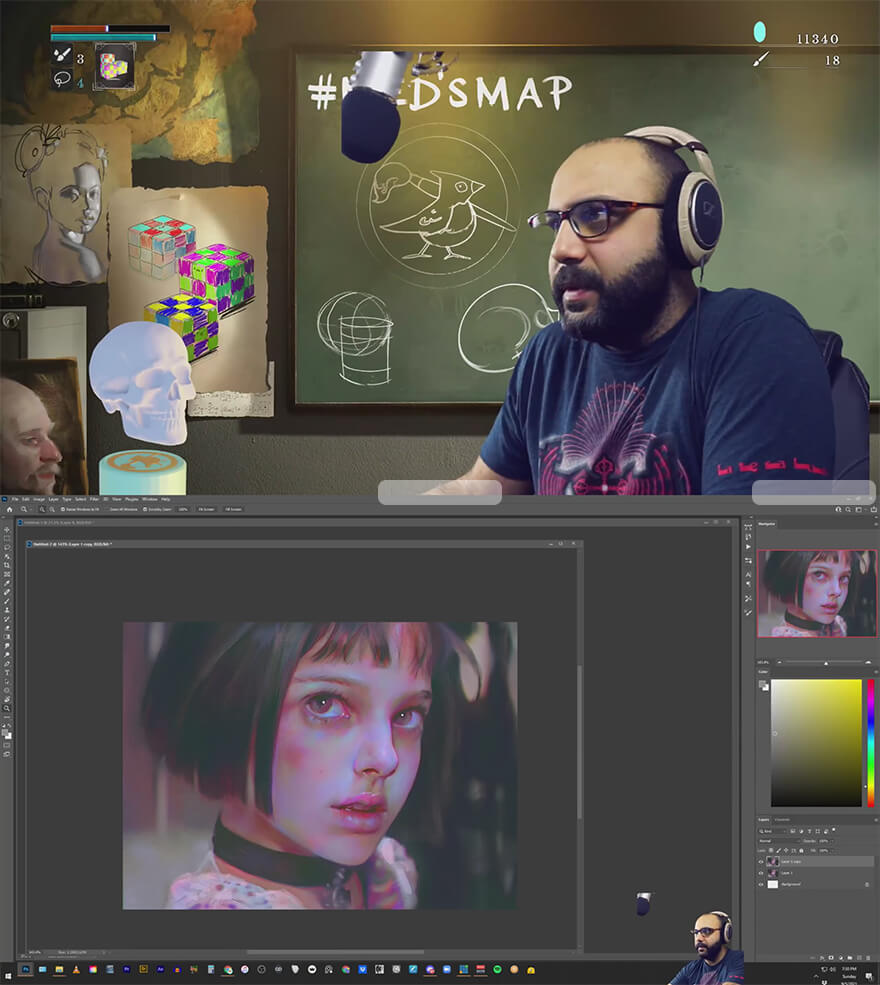Toggle the Zoom All Windows checkbox

107,509
